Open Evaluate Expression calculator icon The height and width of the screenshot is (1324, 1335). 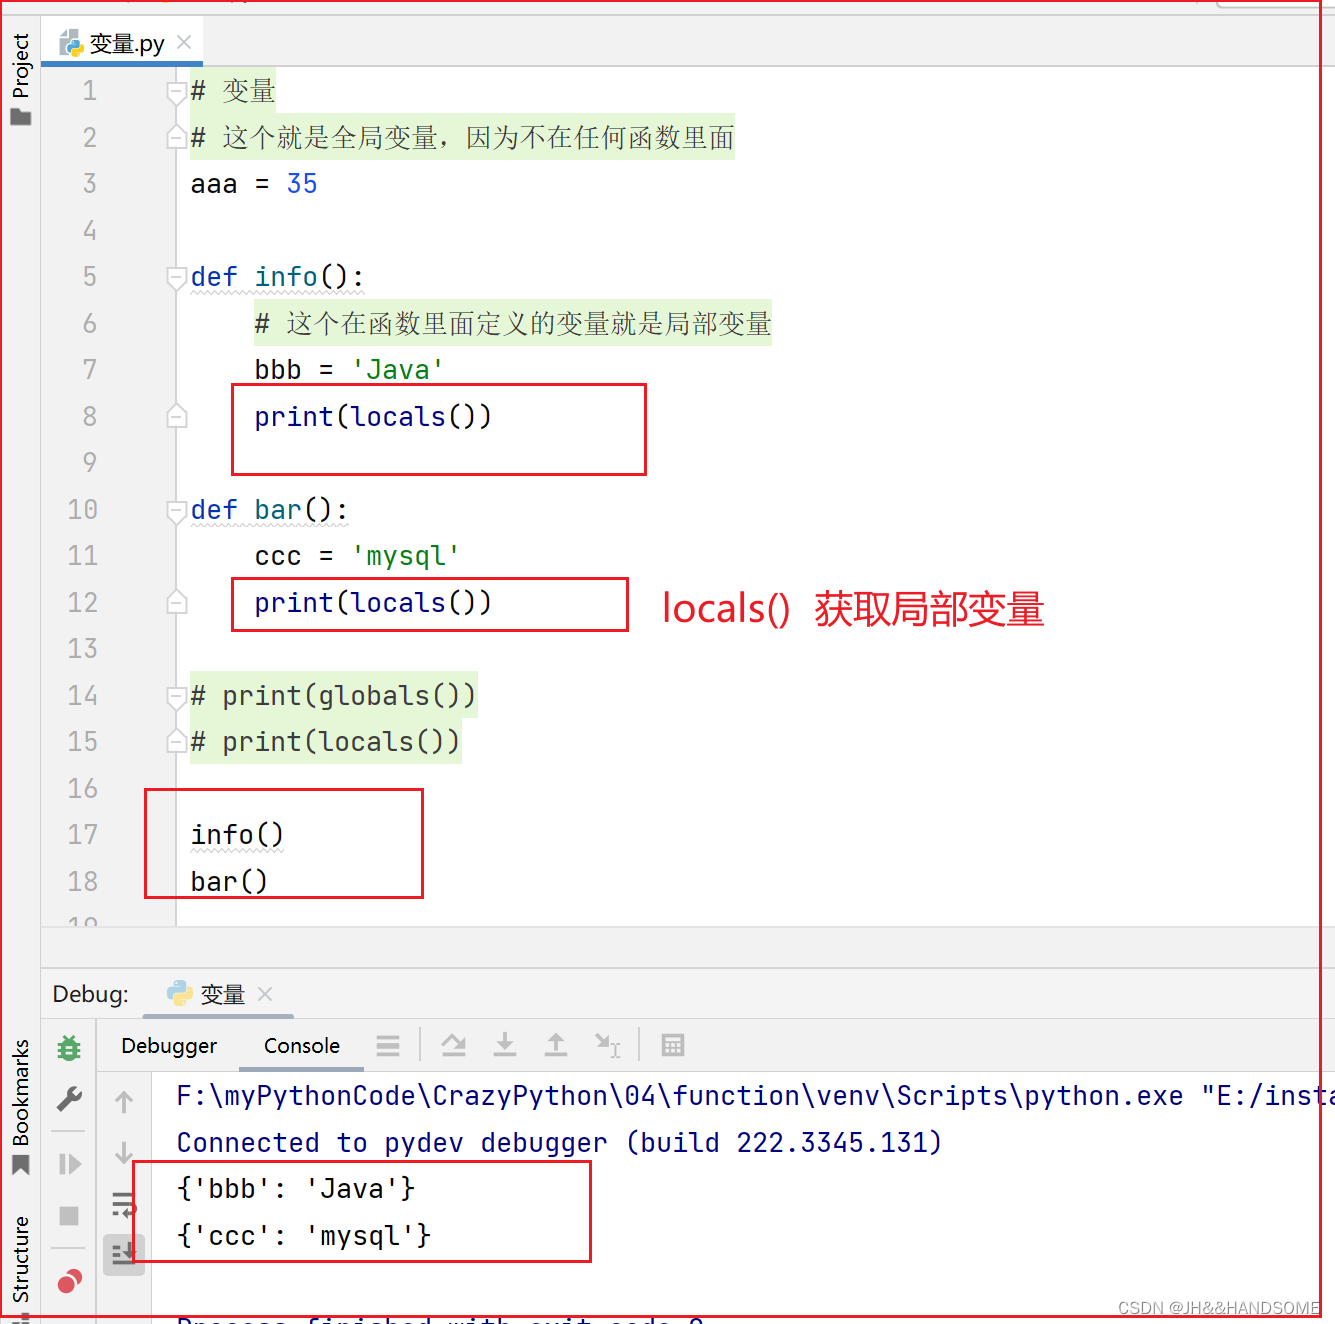tap(673, 1045)
